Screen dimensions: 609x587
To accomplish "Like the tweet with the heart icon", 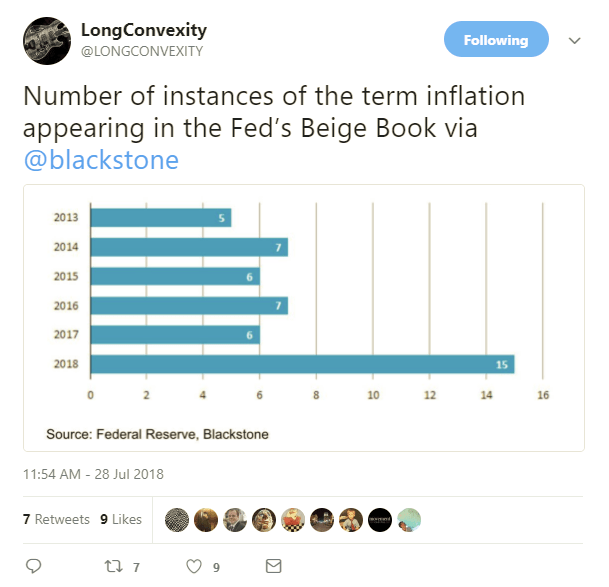I will [195, 566].
